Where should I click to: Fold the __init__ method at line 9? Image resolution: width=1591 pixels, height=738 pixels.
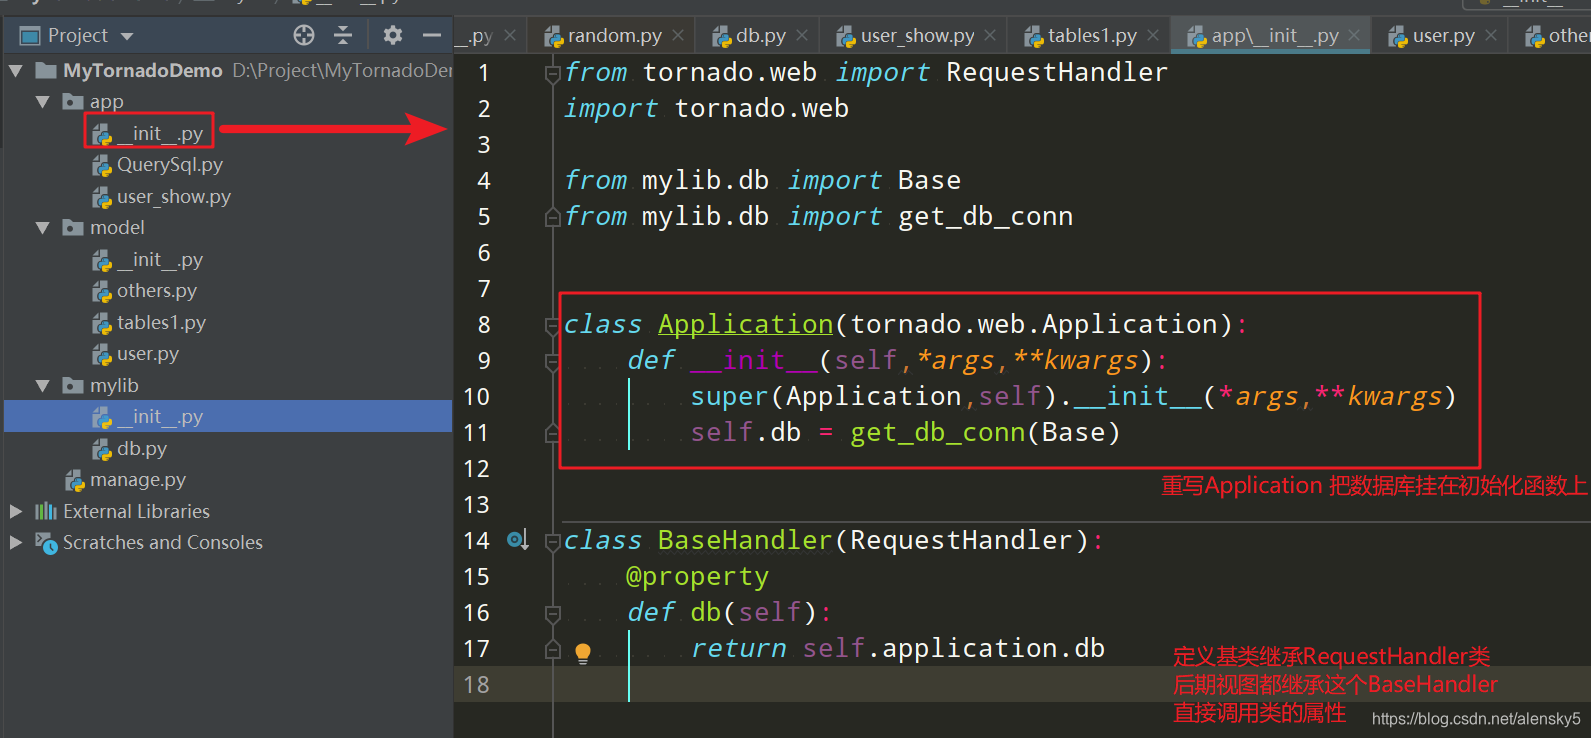tap(552, 362)
